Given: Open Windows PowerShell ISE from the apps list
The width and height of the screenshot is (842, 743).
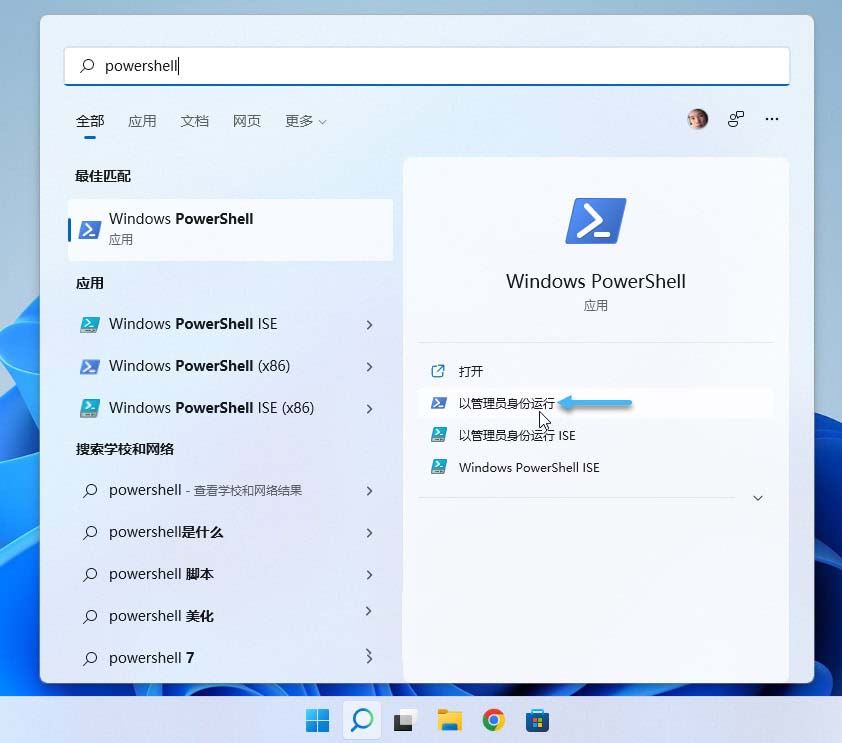Looking at the screenshot, I should pos(193,324).
